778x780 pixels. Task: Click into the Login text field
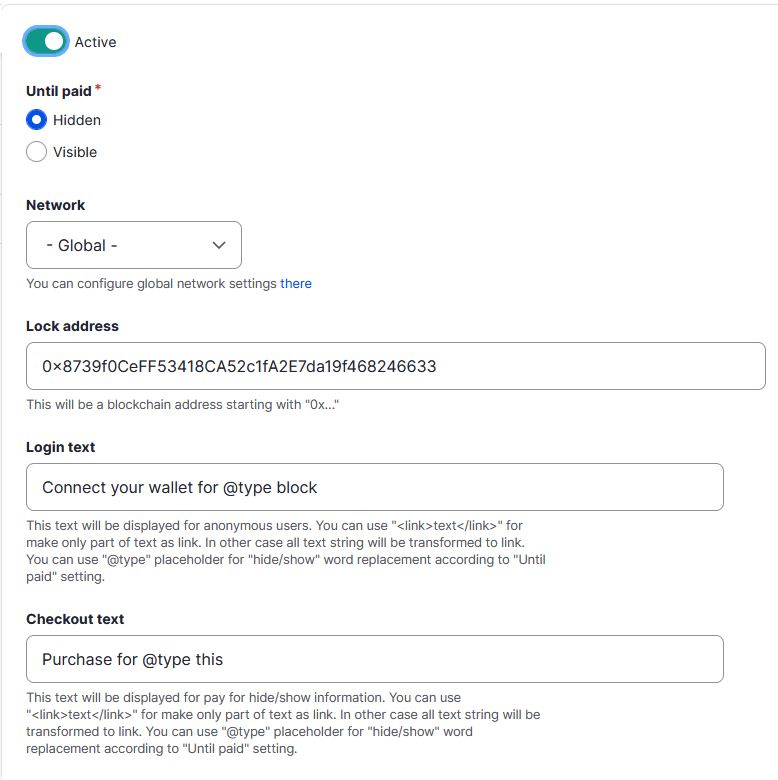point(375,487)
